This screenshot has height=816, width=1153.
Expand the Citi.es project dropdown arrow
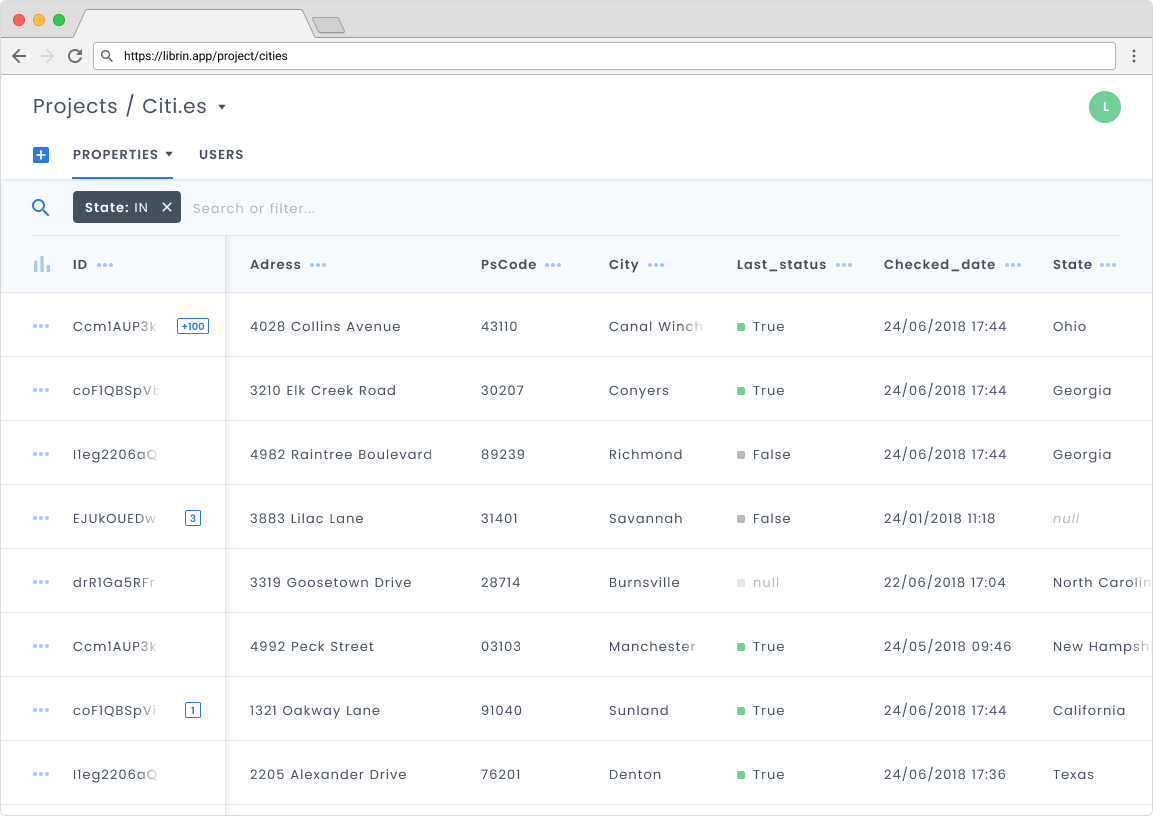click(x=221, y=107)
